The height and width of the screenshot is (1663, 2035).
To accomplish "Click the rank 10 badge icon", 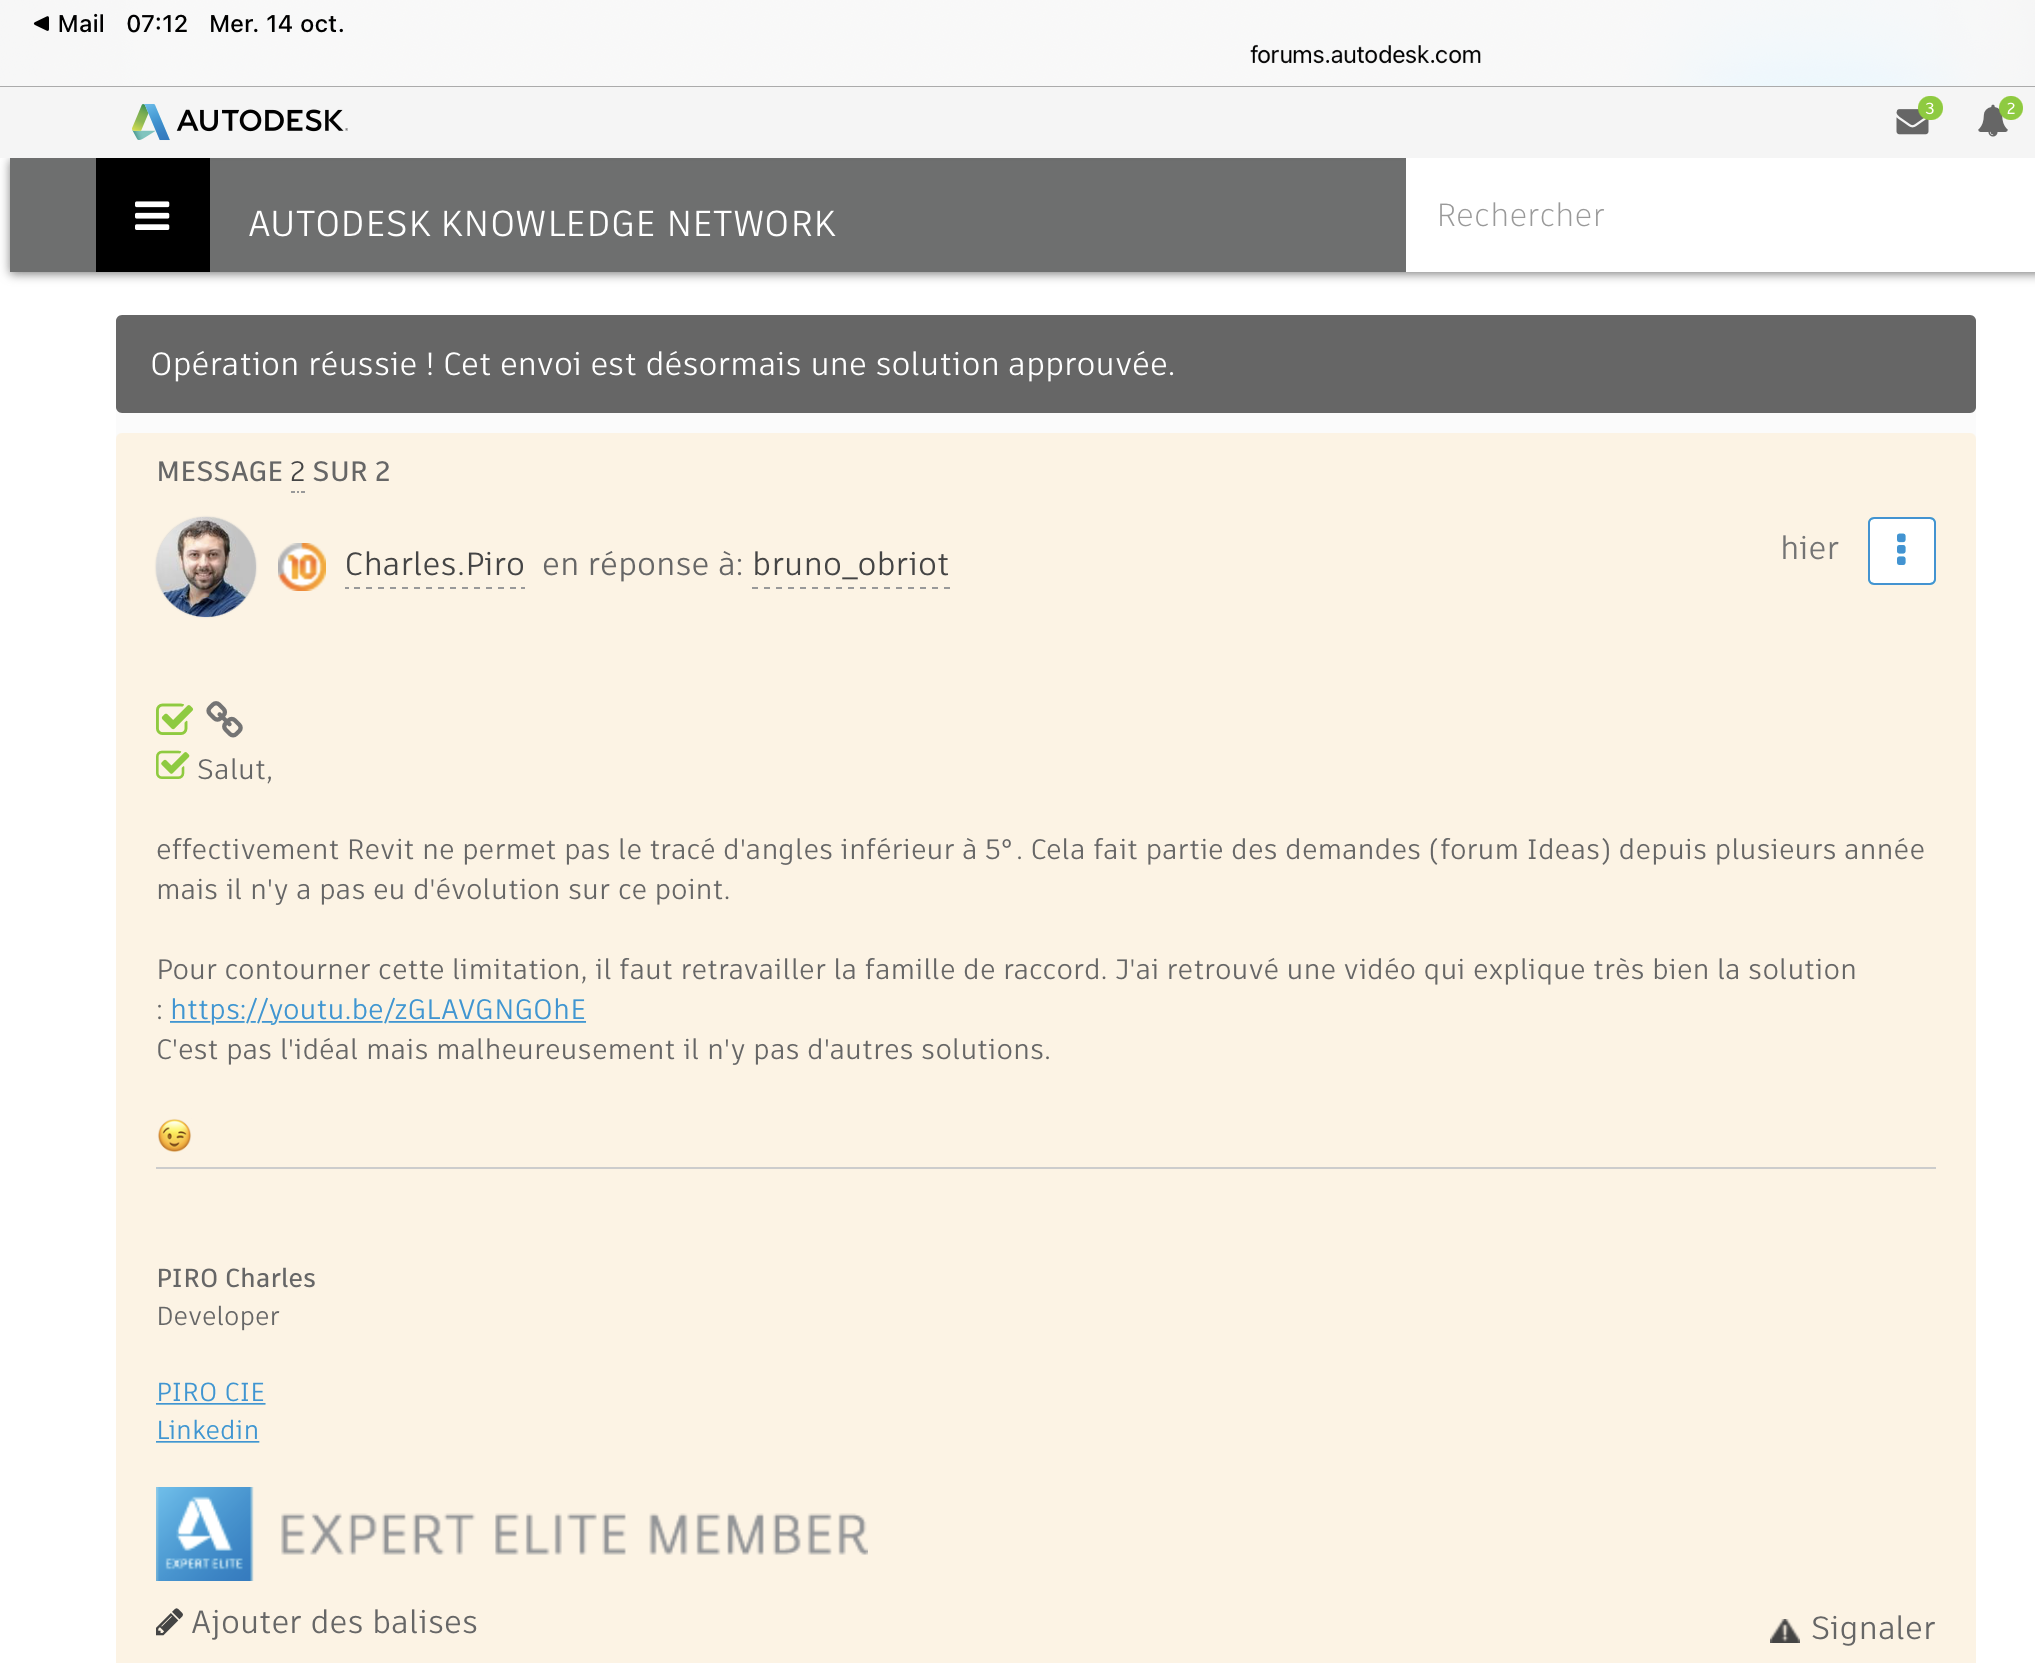I will pos(301,567).
